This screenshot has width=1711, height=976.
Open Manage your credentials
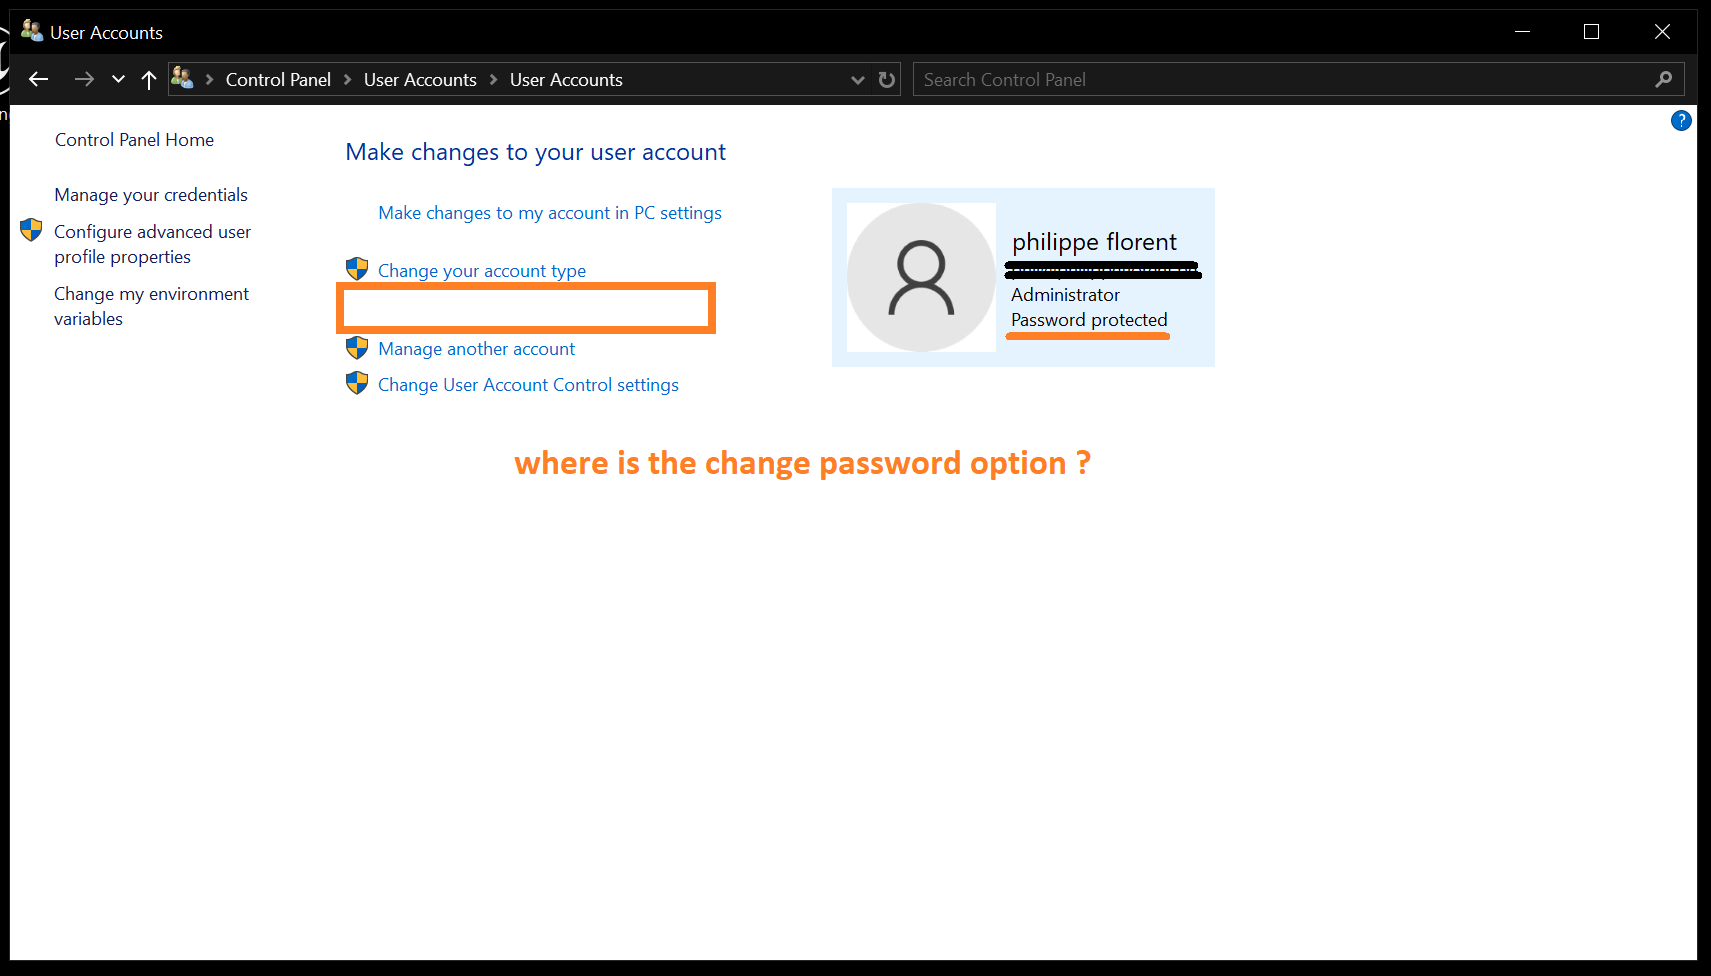(x=151, y=195)
